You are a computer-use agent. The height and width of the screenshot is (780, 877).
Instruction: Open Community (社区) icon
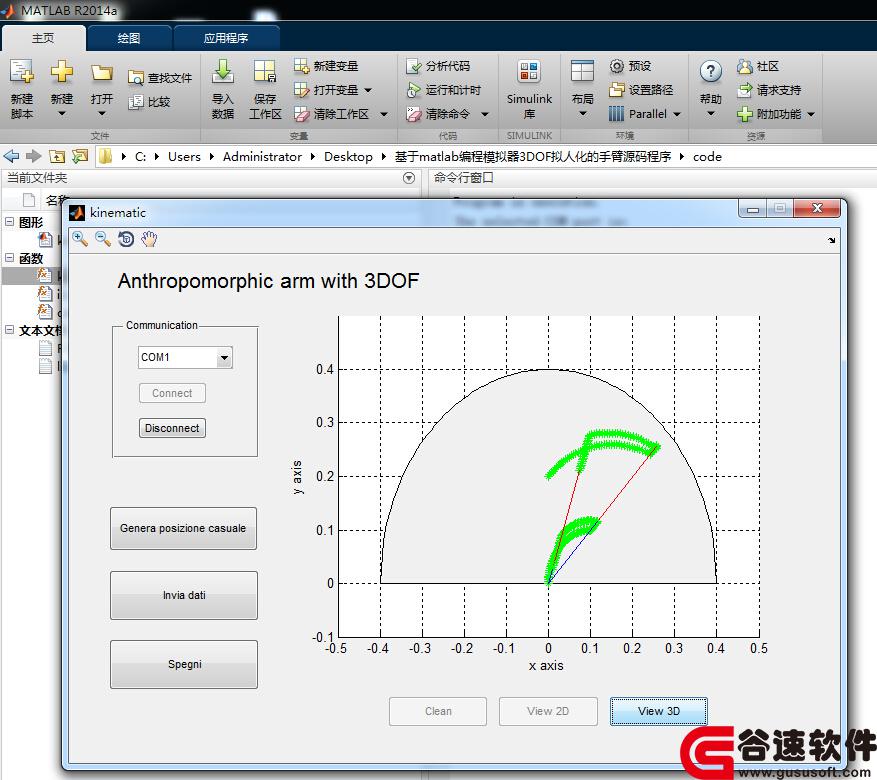744,66
